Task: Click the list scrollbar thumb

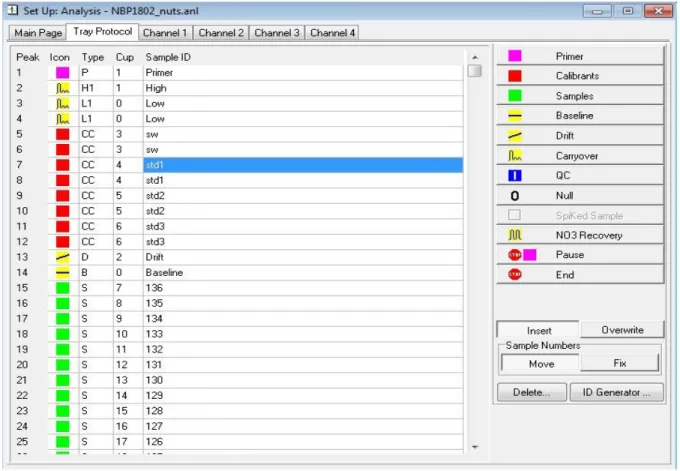Action: pyautogui.click(x=475, y=70)
